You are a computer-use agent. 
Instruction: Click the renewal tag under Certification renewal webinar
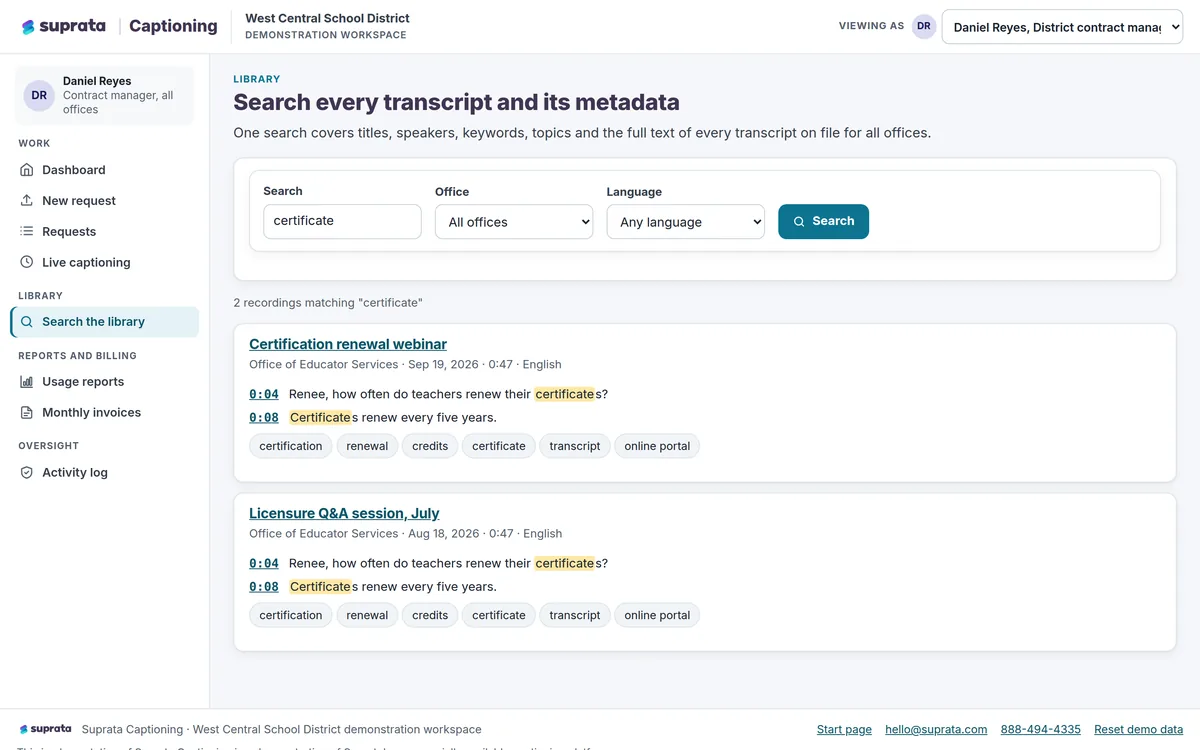[367, 446]
